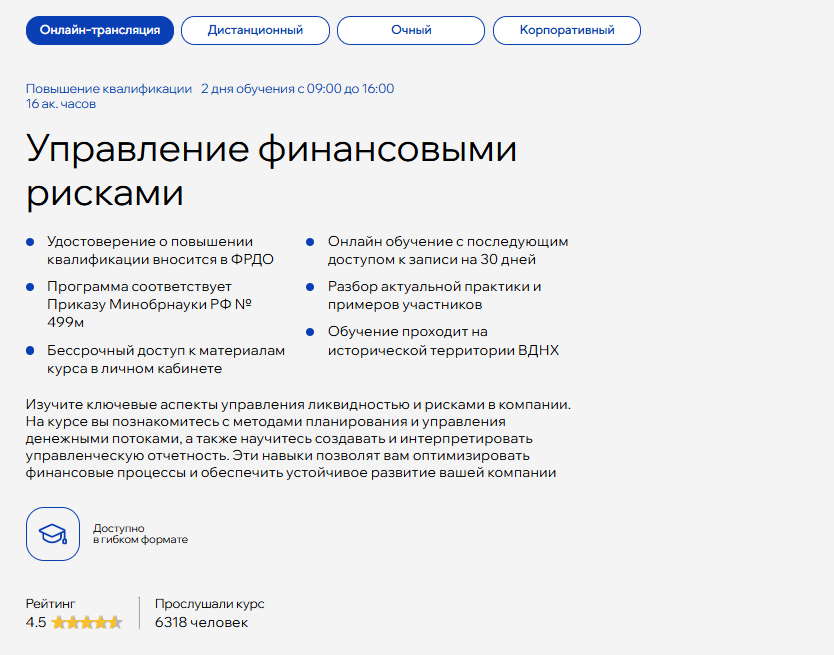834x655 pixels.
Task: Click the 6318 человек listener count
Action: point(201,623)
